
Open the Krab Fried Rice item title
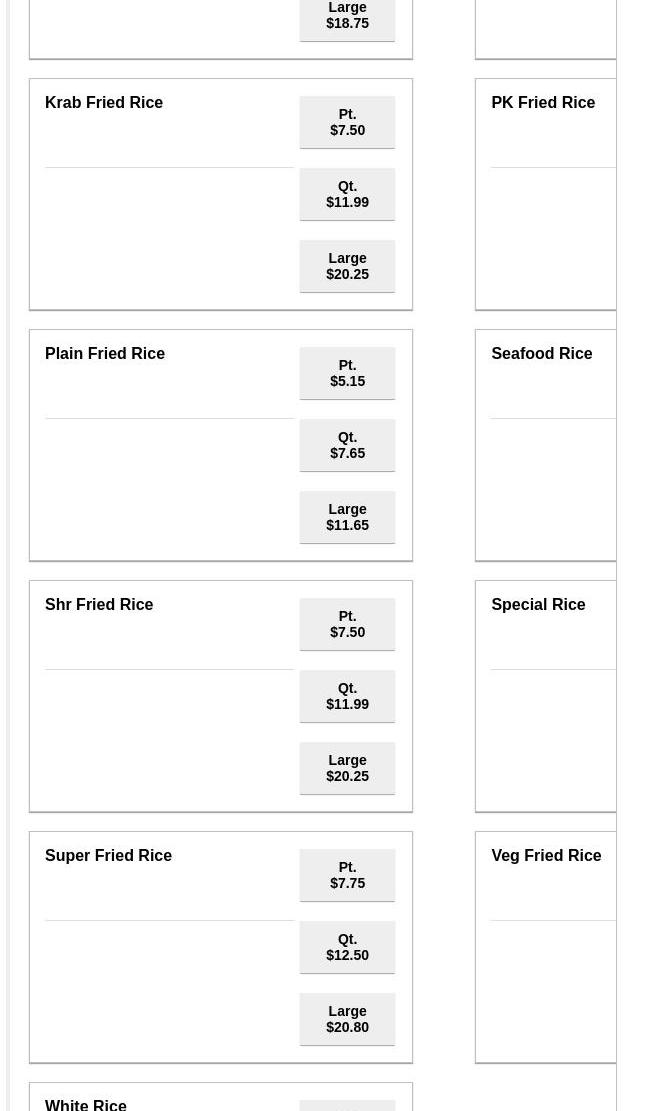click(104, 102)
